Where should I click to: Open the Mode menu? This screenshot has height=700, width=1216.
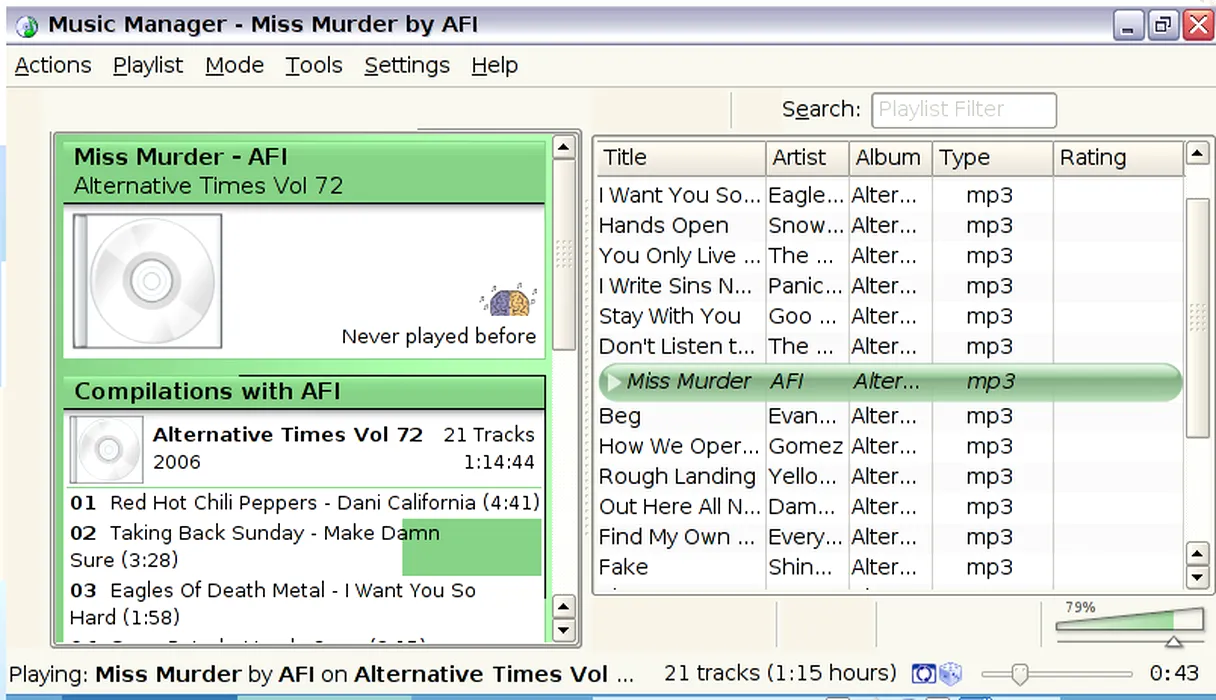(x=234, y=66)
